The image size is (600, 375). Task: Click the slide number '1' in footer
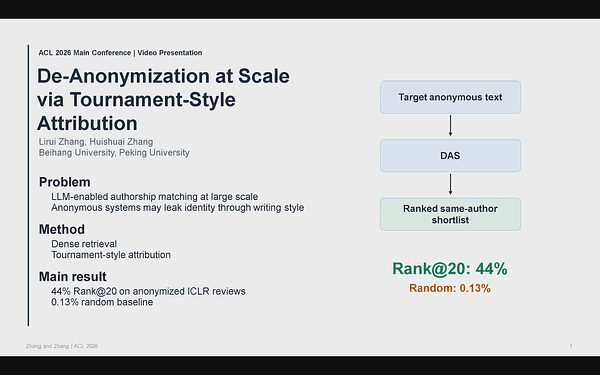point(571,346)
